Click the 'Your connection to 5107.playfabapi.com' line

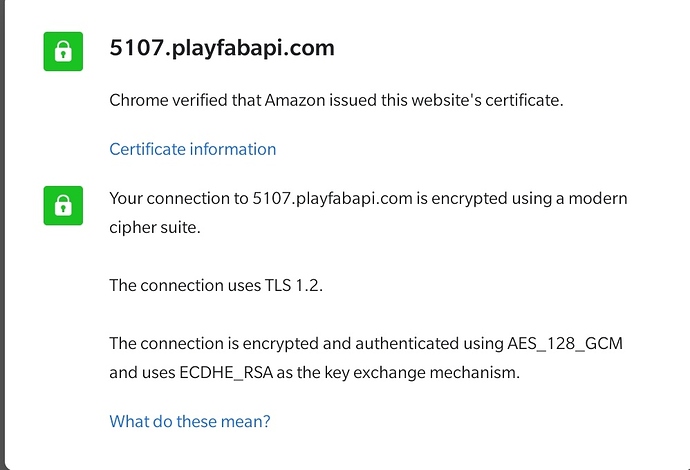[x=368, y=198]
